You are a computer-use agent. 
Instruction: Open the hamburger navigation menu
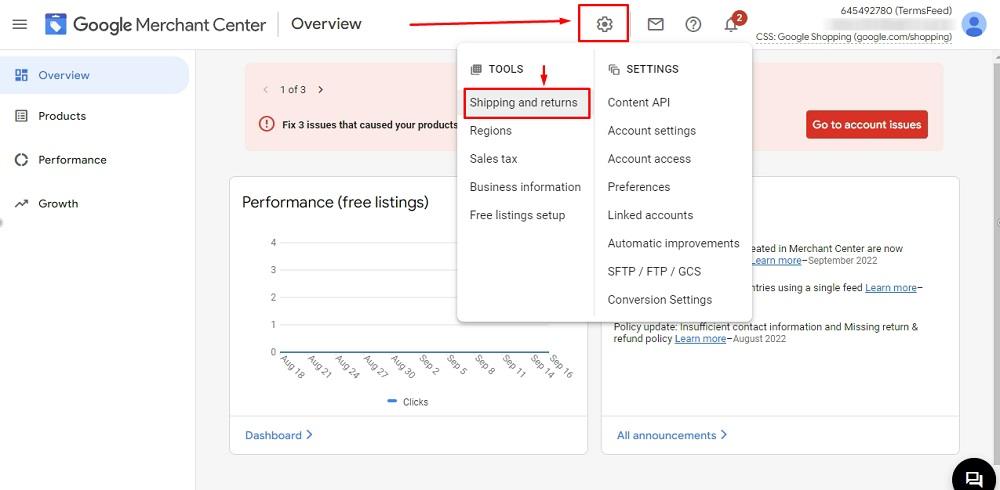pyautogui.click(x=20, y=24)
